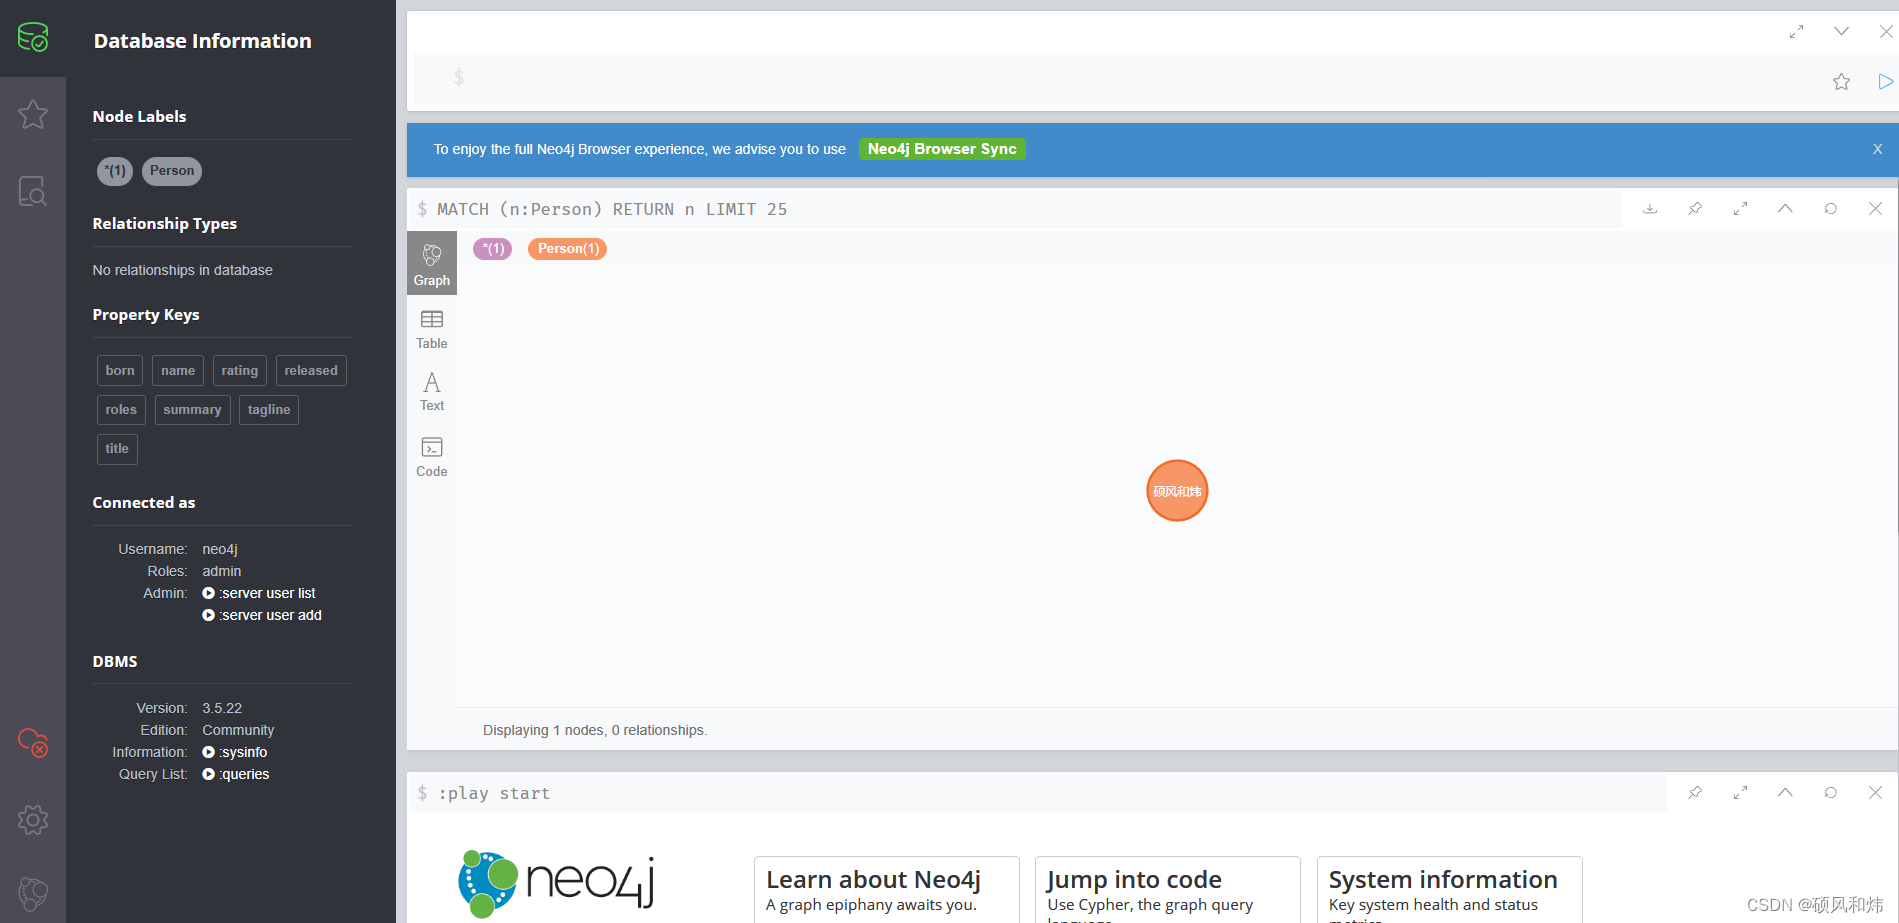Pin the :play start frame
This screenshot has width=1899, height=923.
[1695, 793]
